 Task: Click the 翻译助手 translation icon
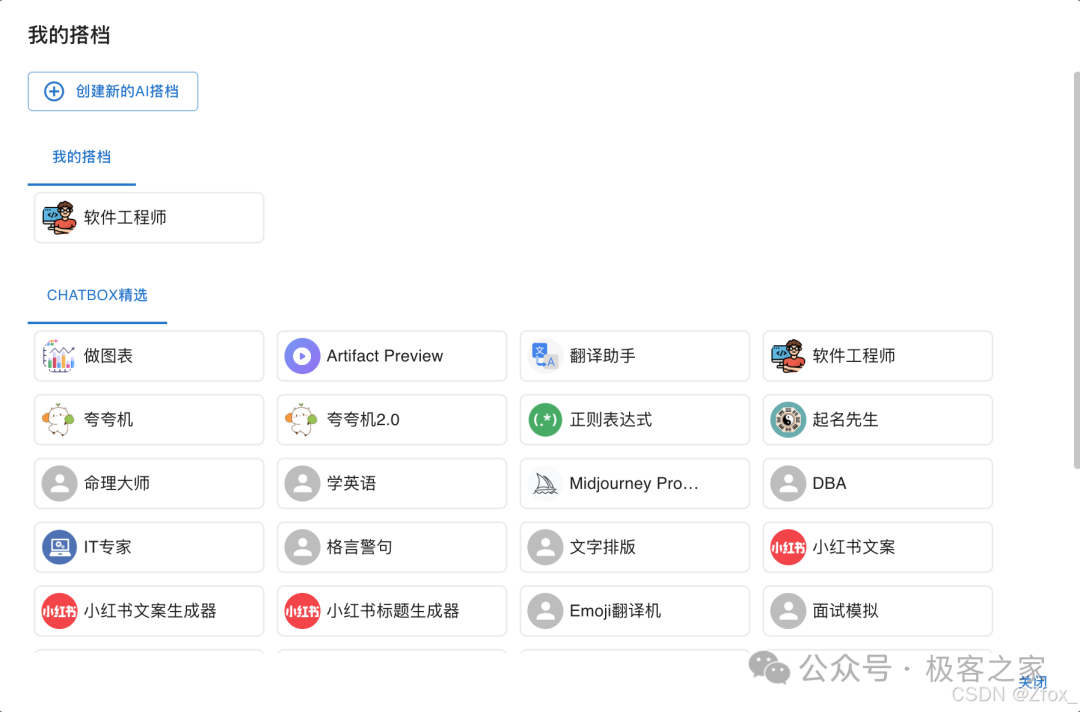point(634,356)
